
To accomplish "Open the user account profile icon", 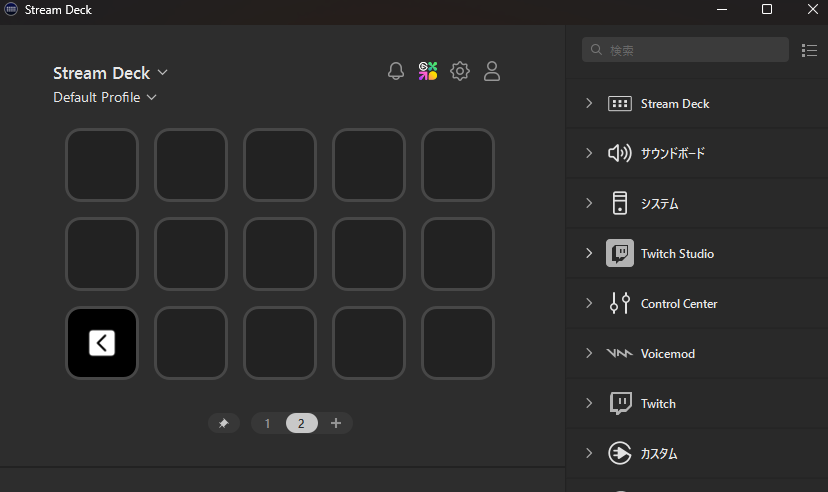I will 492,71.
